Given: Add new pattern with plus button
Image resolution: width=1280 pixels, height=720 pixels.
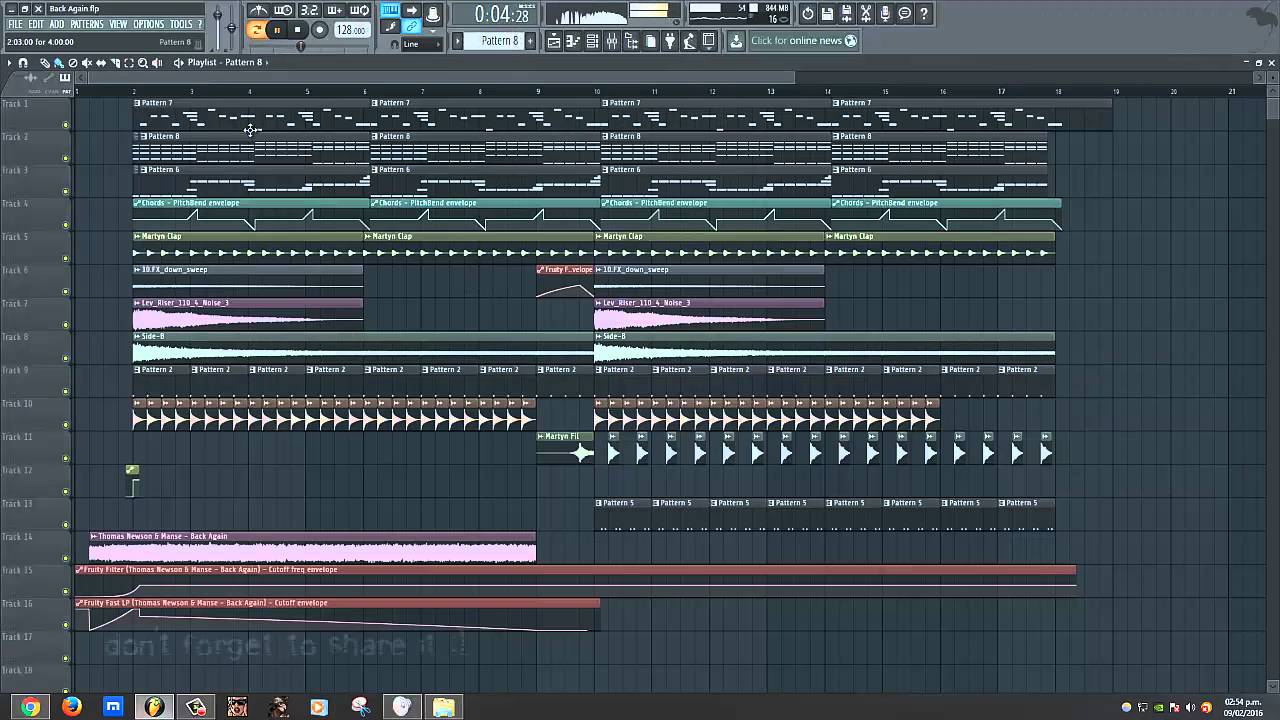Looking at the screenshot, I should tap(530, 41).
